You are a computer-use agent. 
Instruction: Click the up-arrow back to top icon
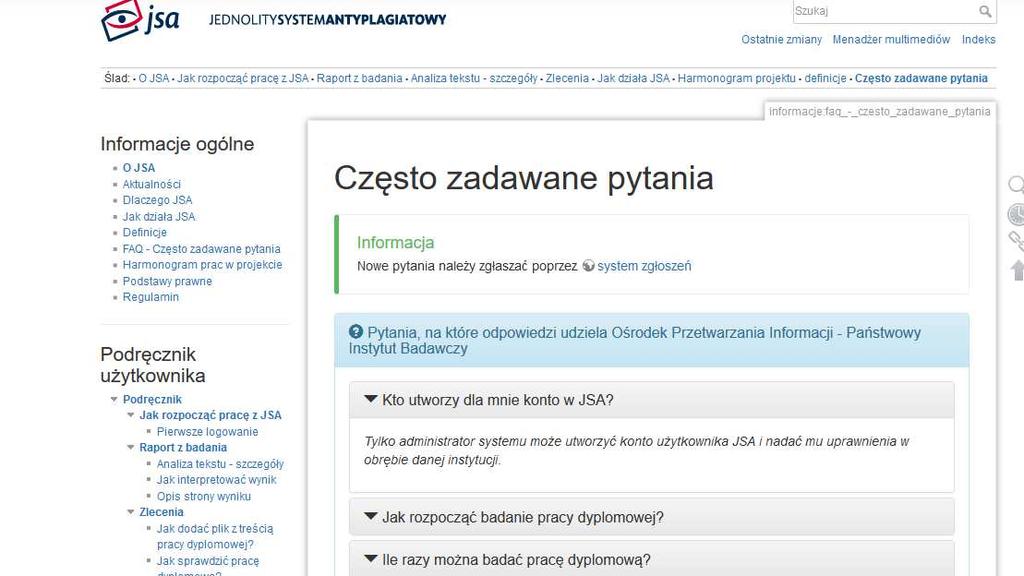point(1017,270)
